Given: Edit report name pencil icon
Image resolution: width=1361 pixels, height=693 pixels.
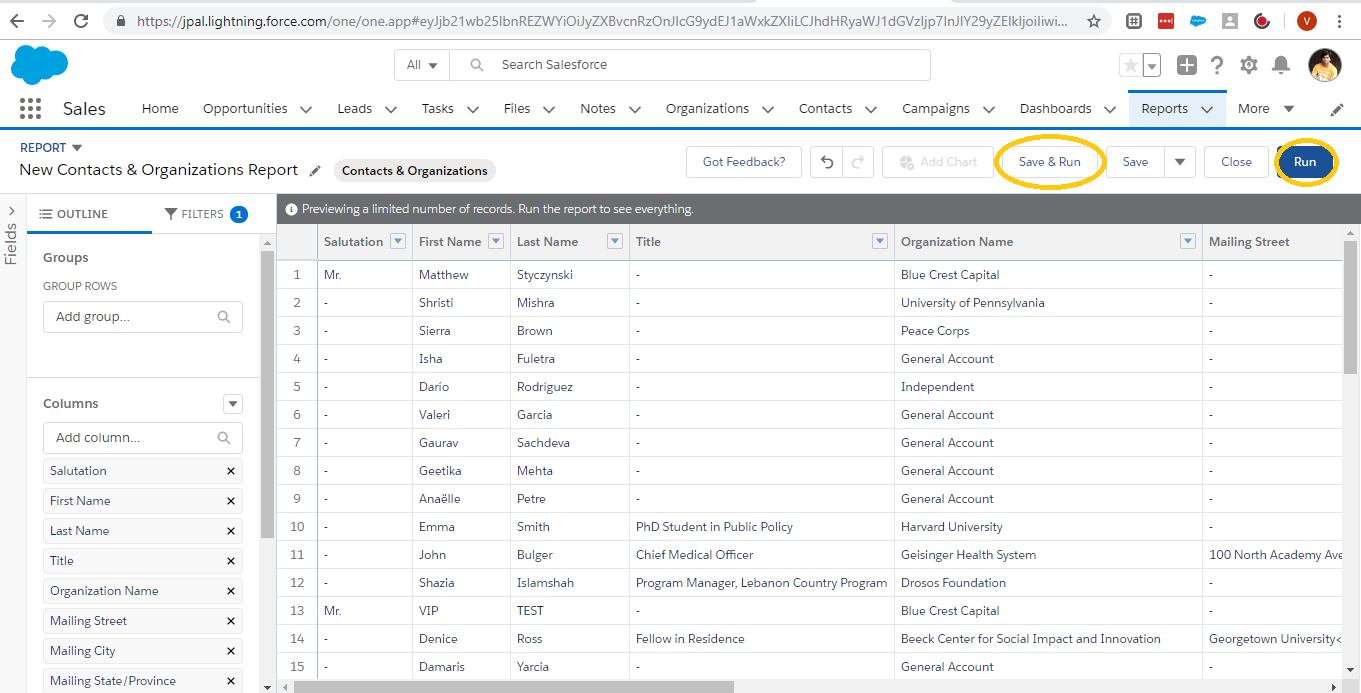Looking at the screenshot, I should 315,171.
